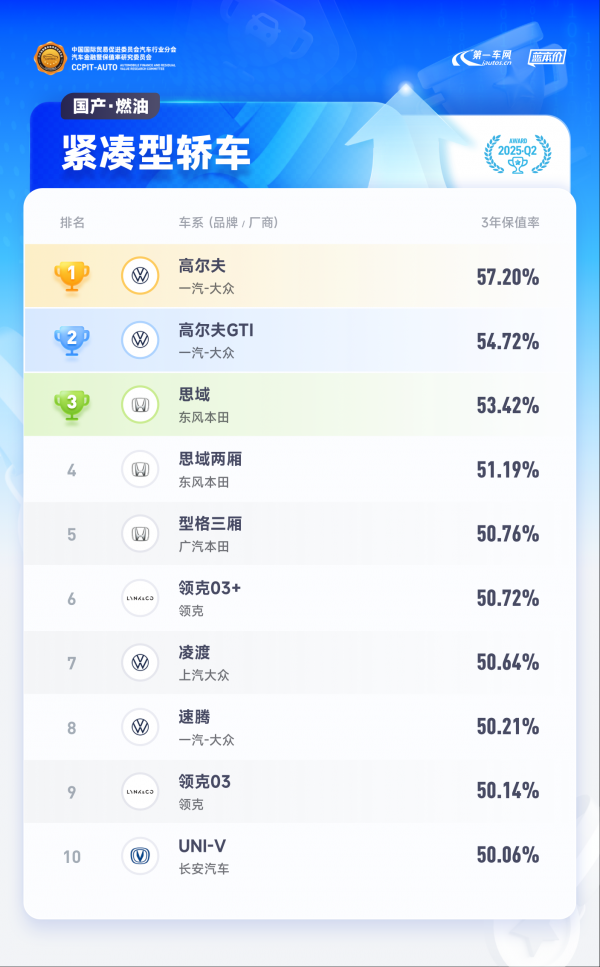
Task: Click the Volkswagen logo beside 凌渡
Action: (140, 662)
